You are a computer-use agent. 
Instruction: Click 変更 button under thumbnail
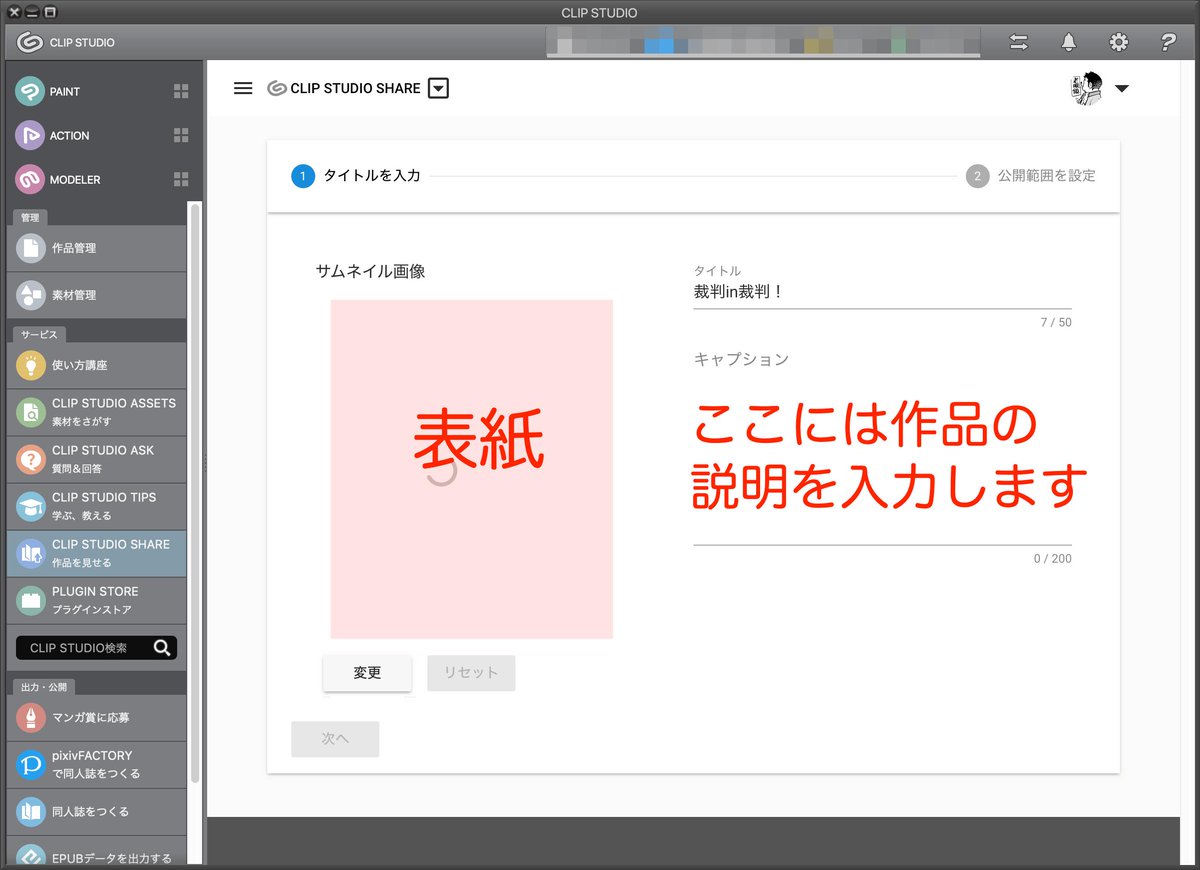click(367, 673)
